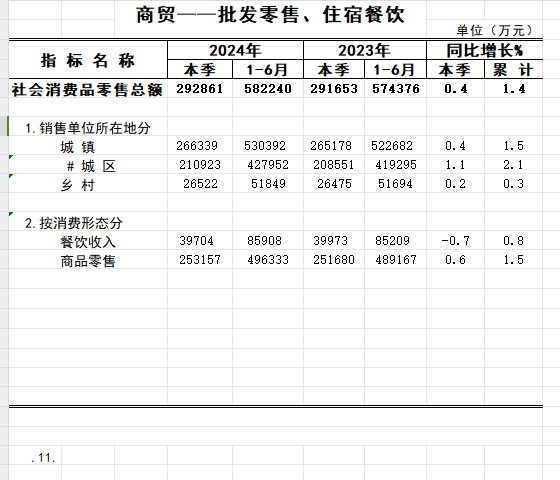The image size is (560, 480).
Task: Select cell with value 292861
Action: click(200, 89)
